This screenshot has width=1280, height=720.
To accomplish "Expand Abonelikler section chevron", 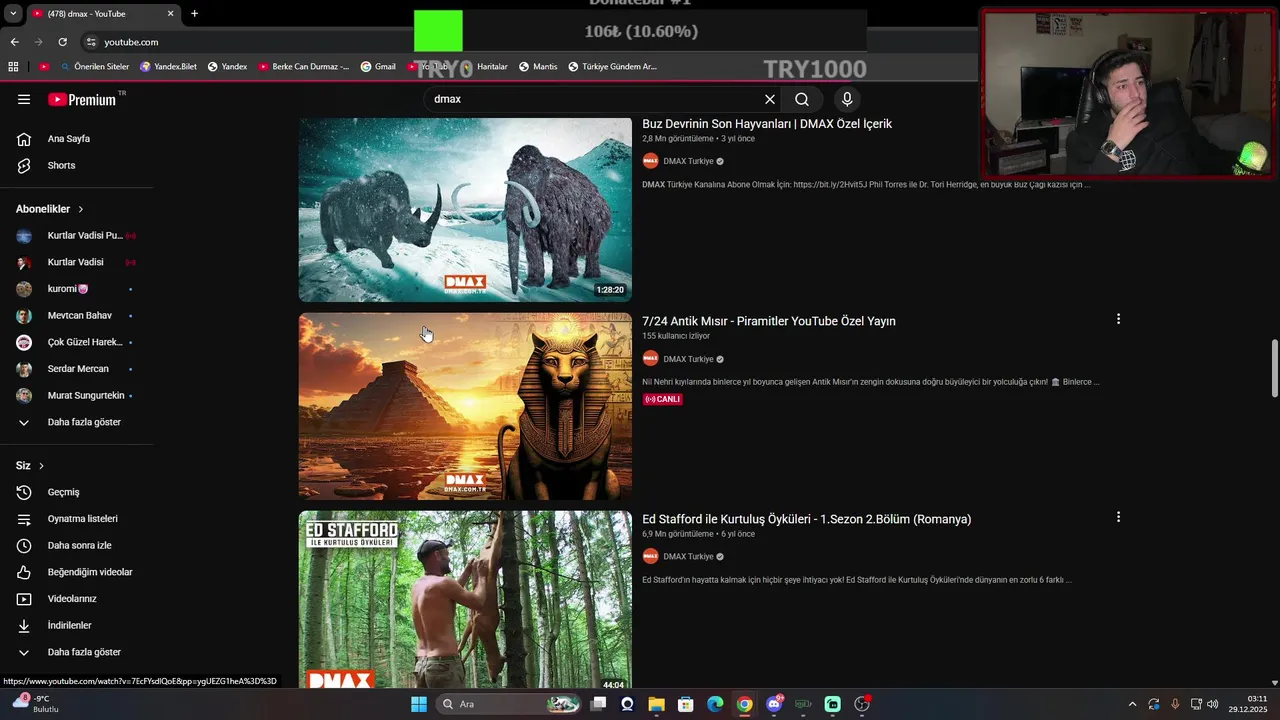I will pyautogui.click(x=80, y=209).
